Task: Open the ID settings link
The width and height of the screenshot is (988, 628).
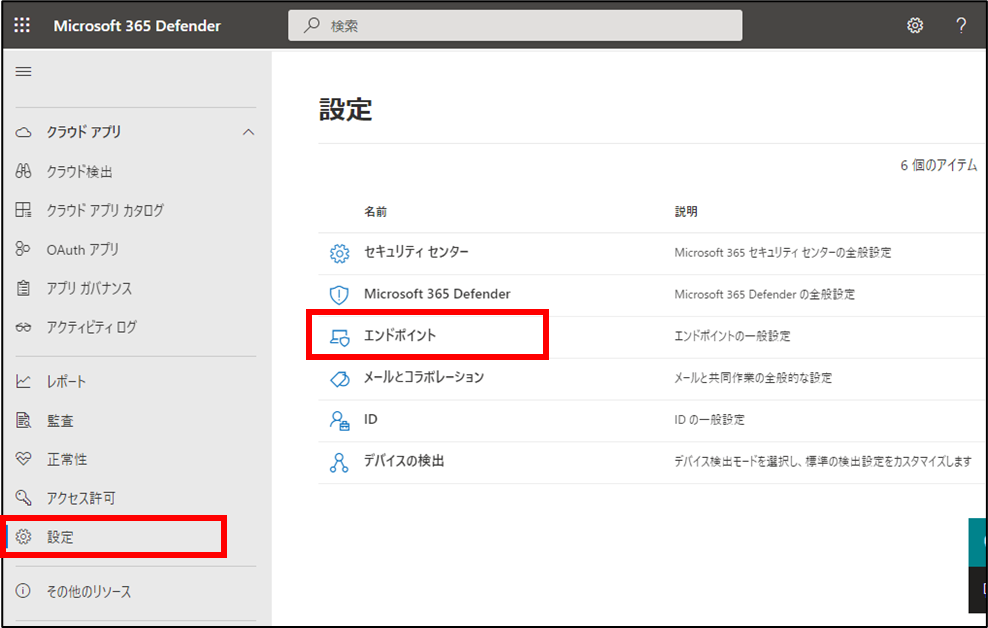Action: pos(370,419)
